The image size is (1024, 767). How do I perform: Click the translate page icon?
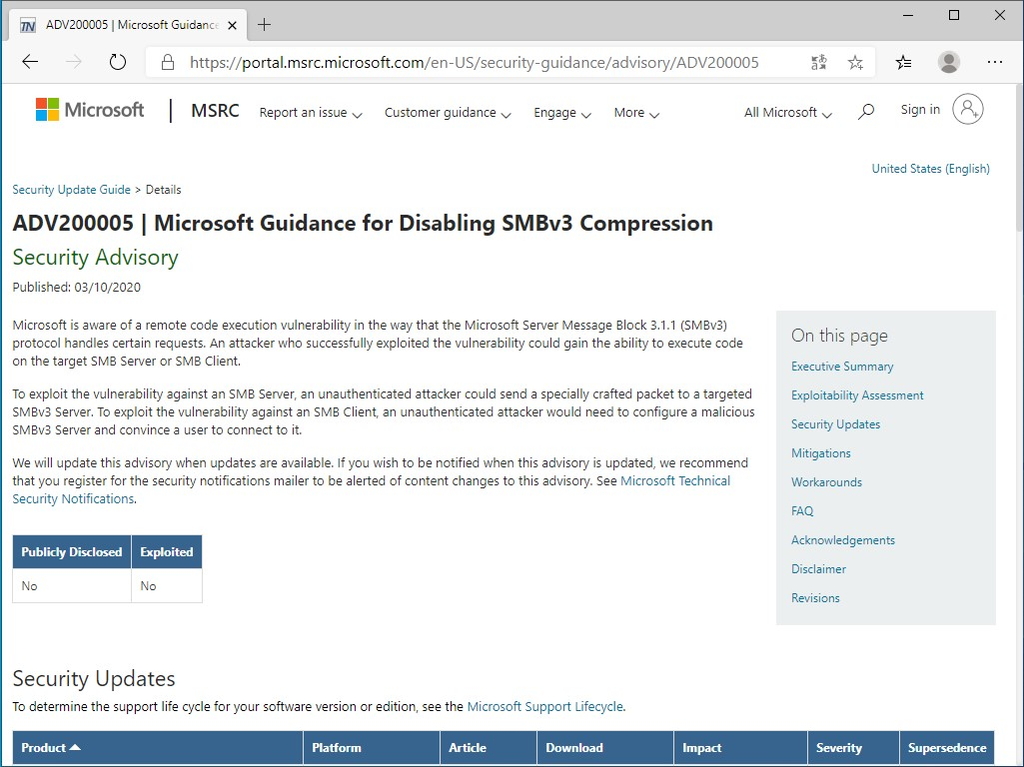coord(818,61)
